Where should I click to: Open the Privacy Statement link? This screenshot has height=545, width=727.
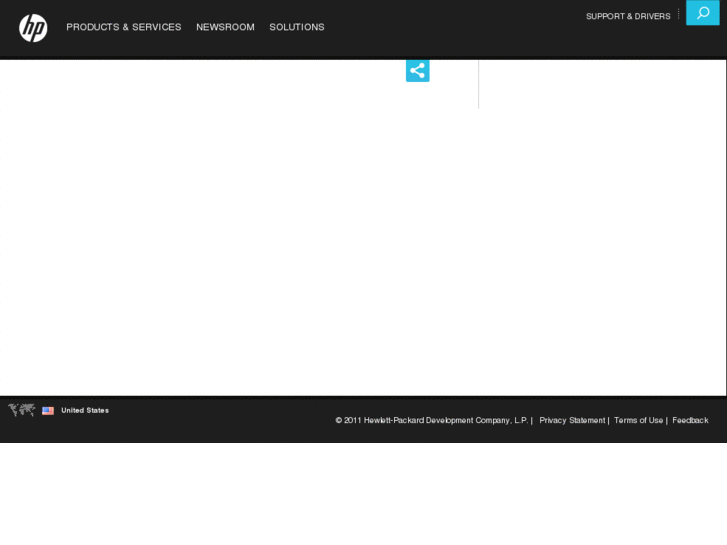pos(572,420)
